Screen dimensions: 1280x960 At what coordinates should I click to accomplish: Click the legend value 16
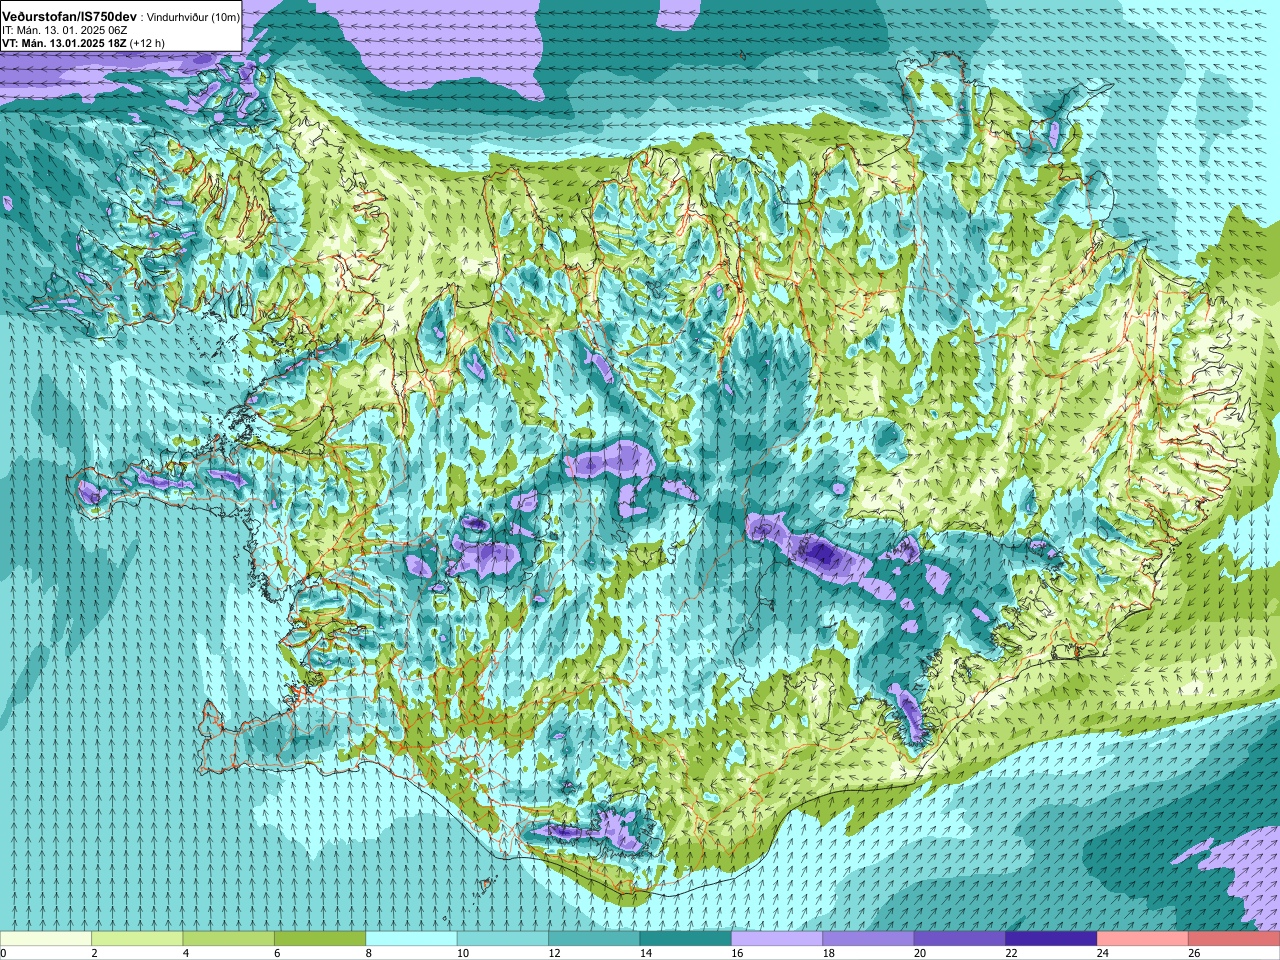click(737, 953)
